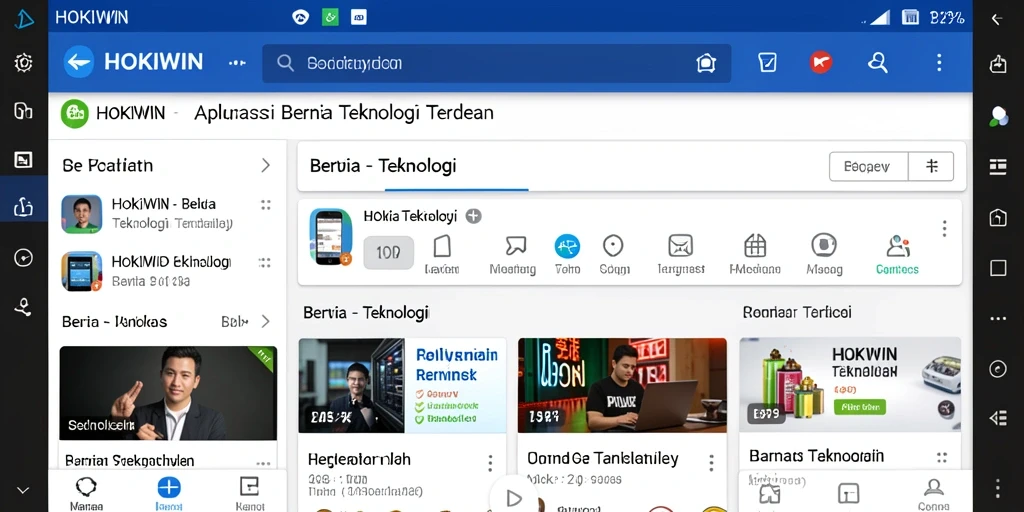This screenshot has width=1024, height=512.
Task: Click the colored circles icon in right sidebar
Action: [x=998, y=116]
